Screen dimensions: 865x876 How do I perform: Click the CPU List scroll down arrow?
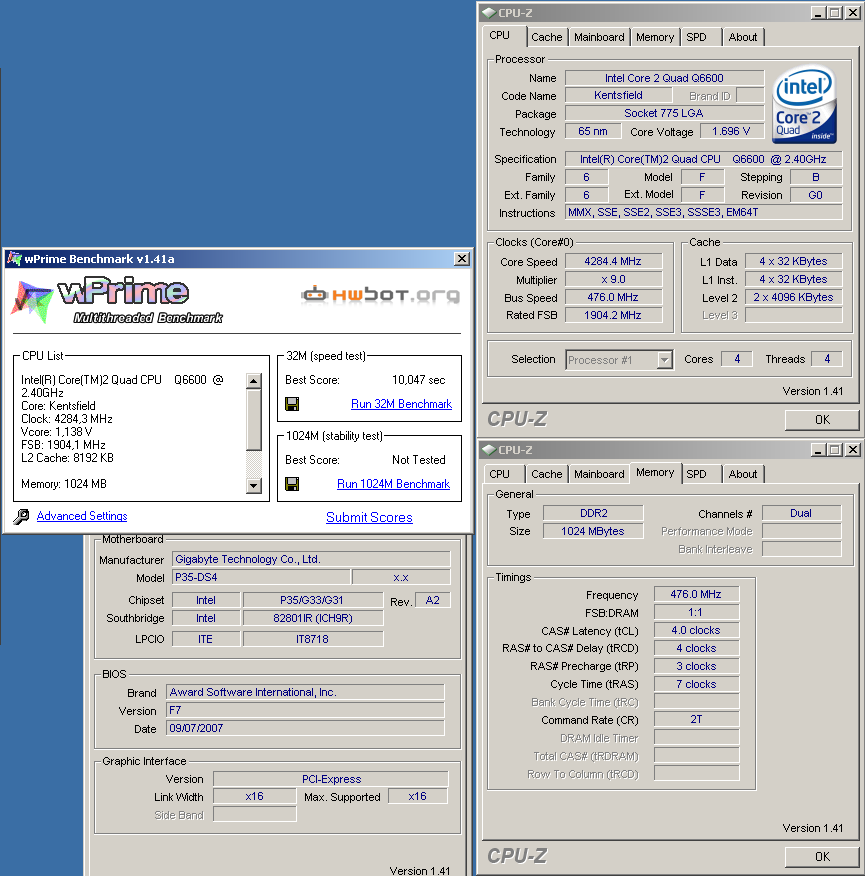(x=254, y=485)
